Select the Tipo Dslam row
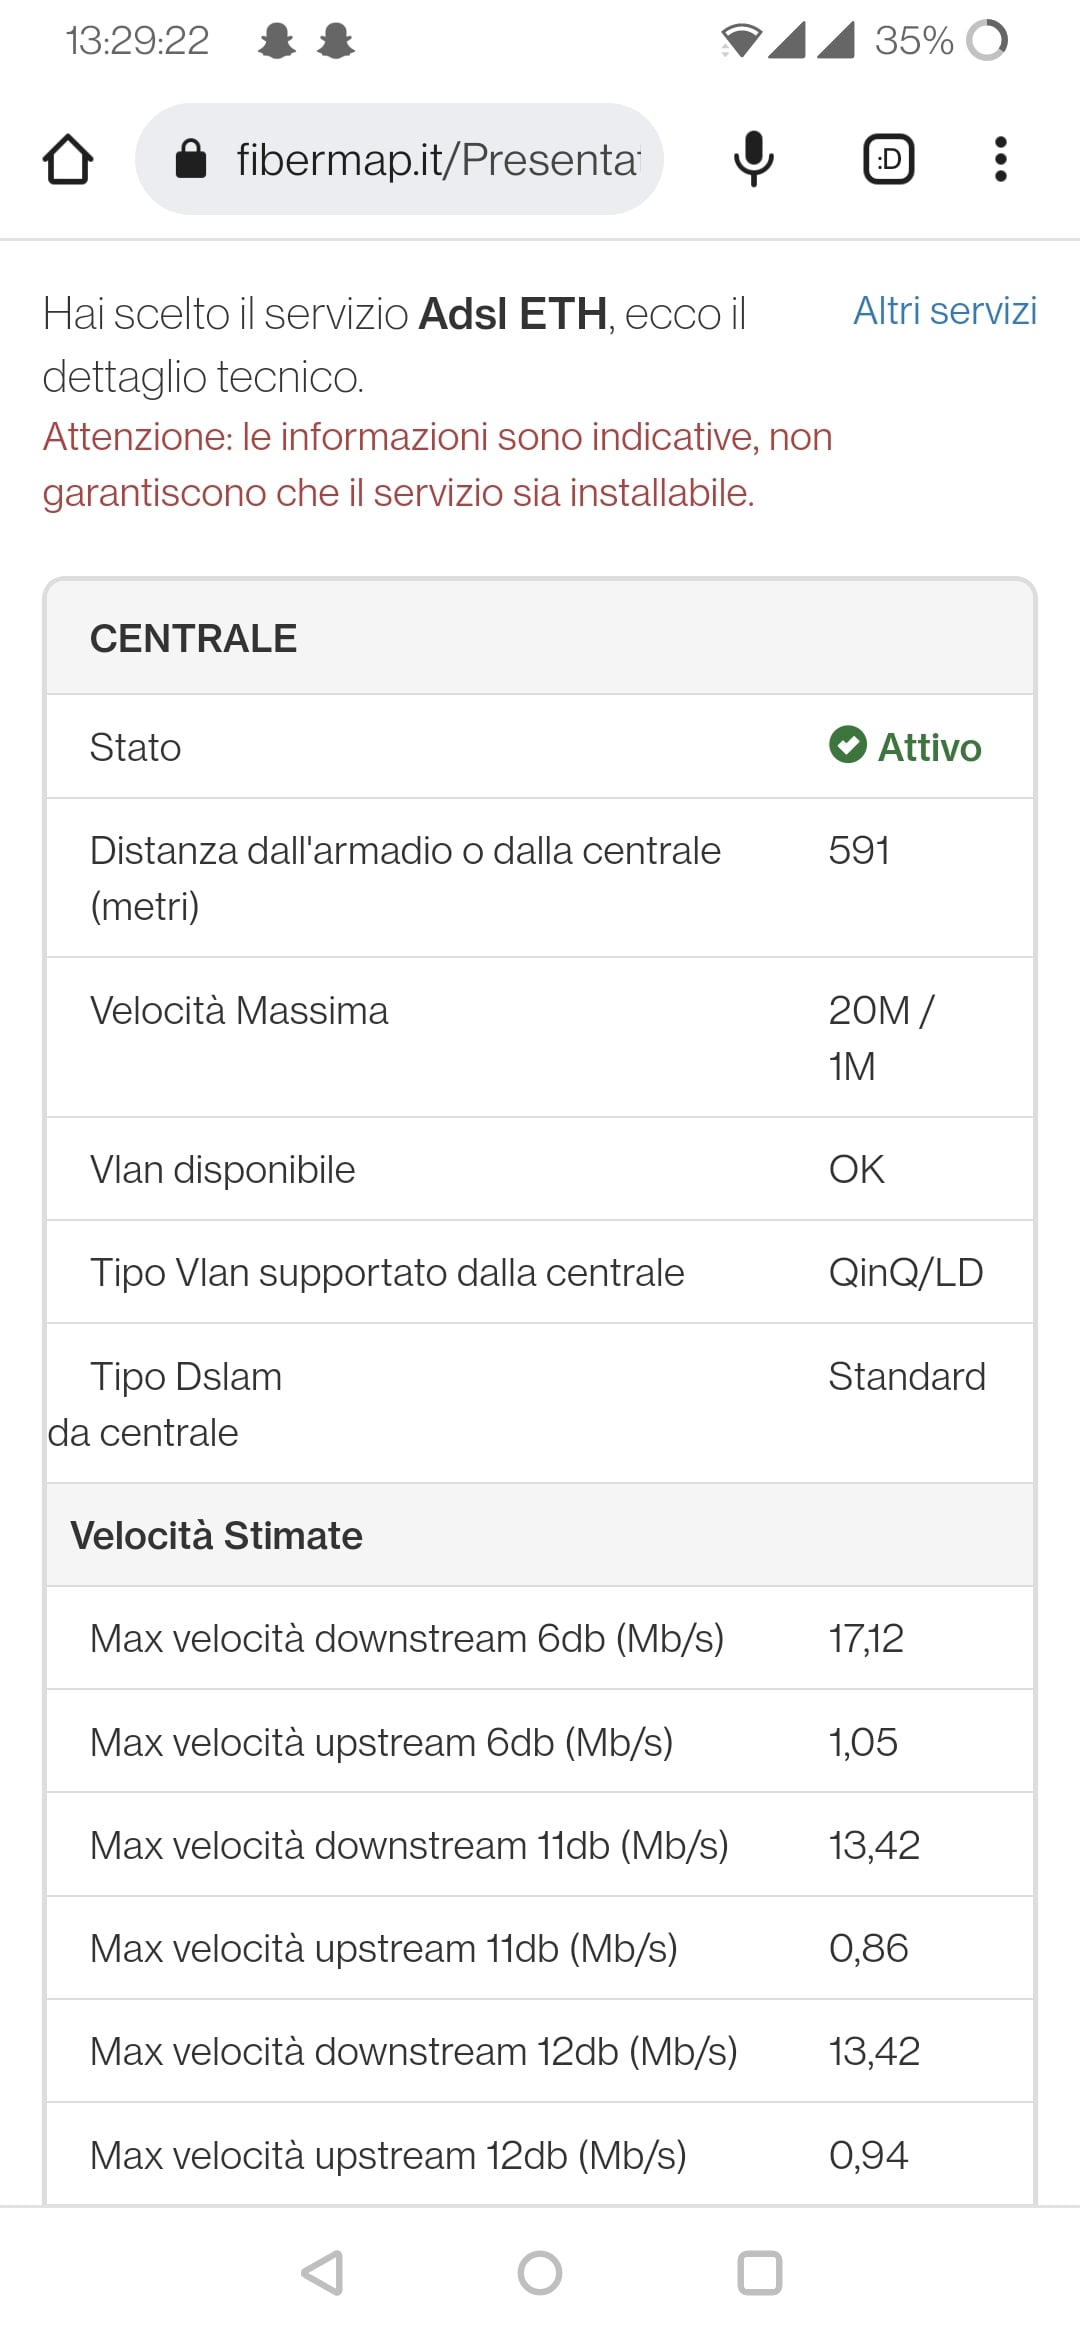The image size is (1080, 2340). point(540,1403)
